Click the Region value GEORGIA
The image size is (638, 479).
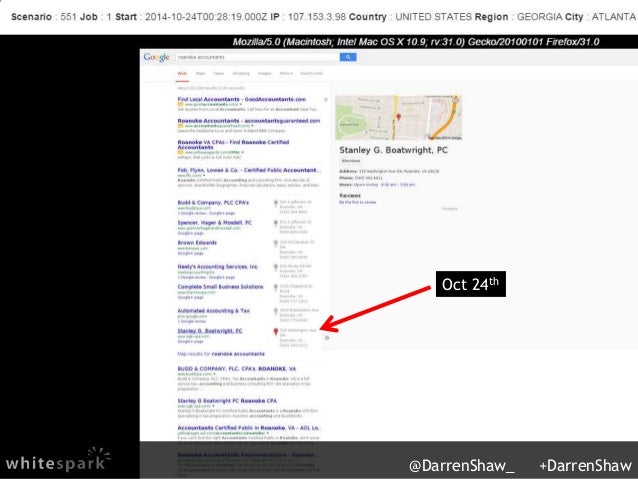coord(539,17)
